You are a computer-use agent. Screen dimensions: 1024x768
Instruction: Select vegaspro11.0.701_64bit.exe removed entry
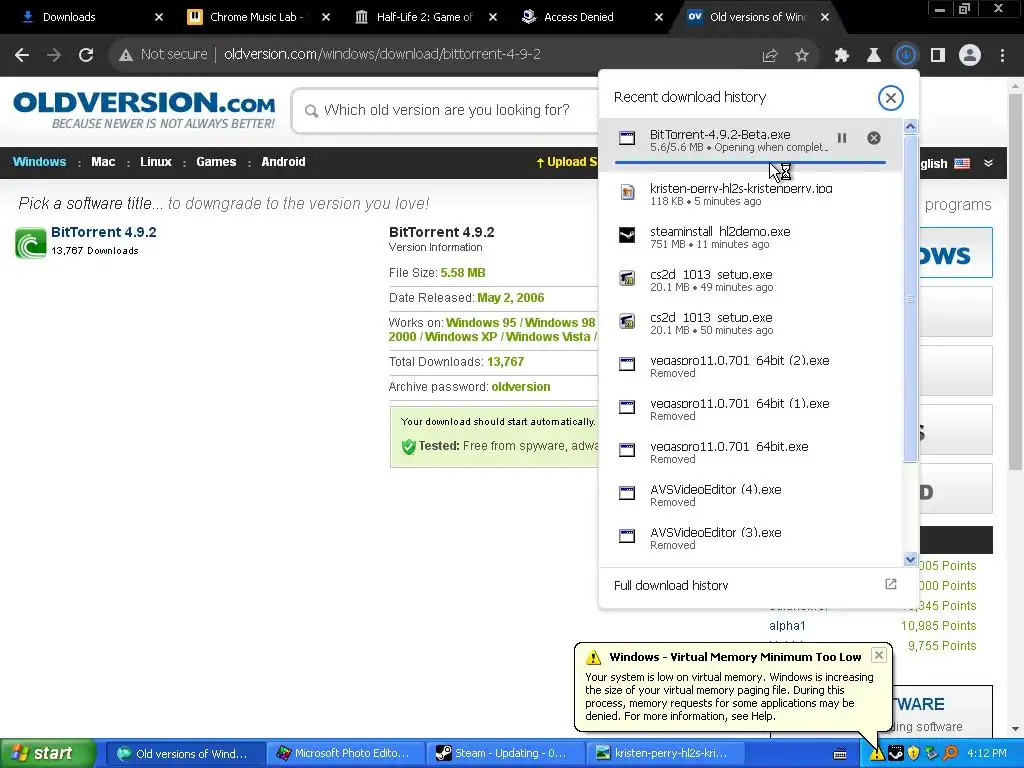tap(750, 453)
